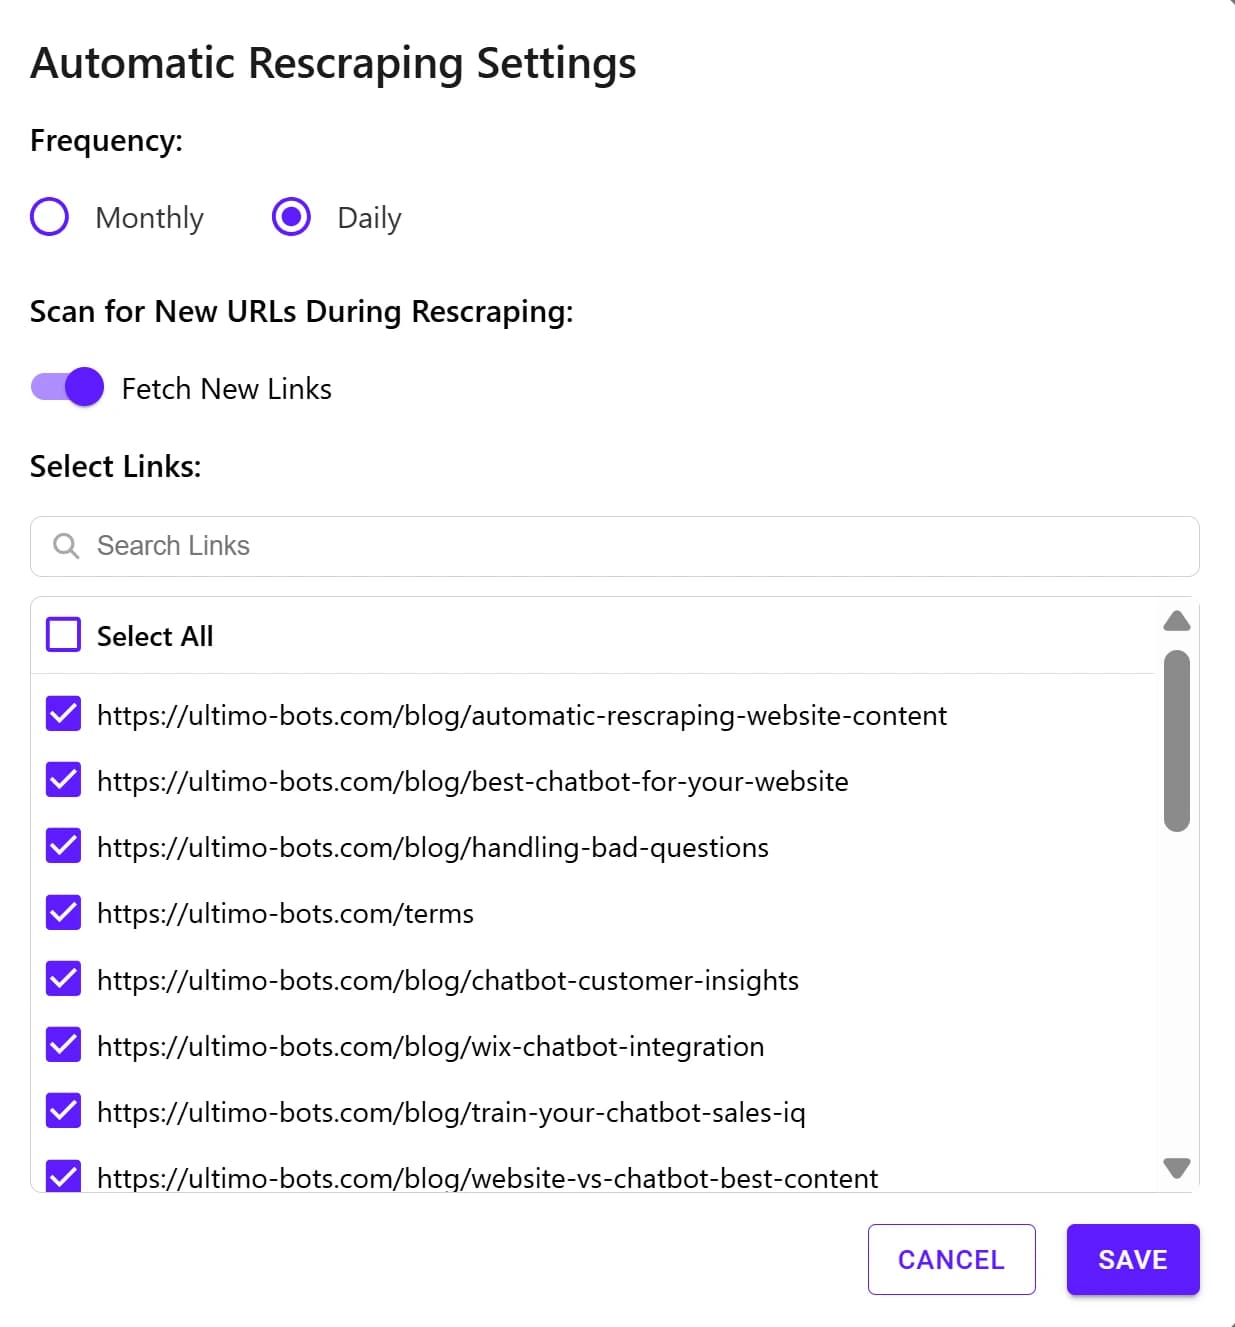
Task: Click the CANCEL button
Action: tap(951, 1259)
